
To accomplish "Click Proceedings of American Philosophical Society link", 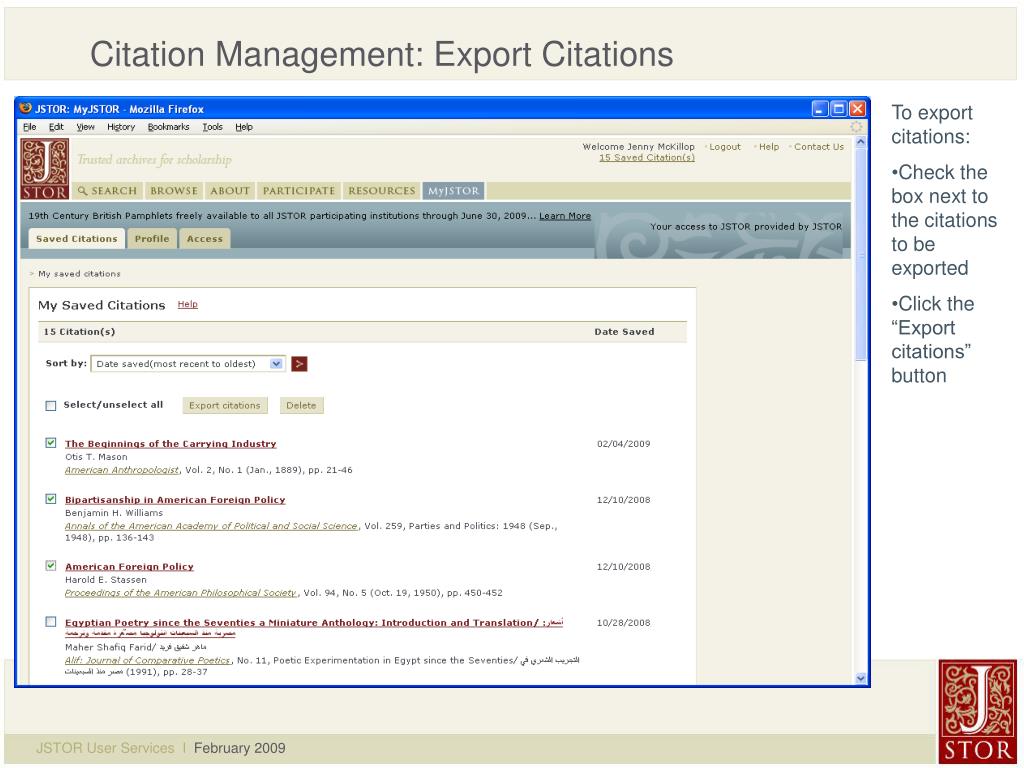I will (x=181, y=592).
